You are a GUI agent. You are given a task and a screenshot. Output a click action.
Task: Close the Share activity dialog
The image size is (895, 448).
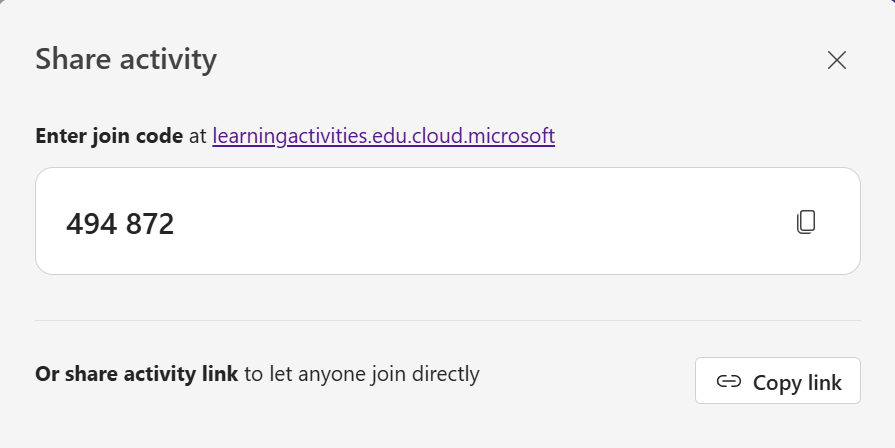(x=837, y=60)
